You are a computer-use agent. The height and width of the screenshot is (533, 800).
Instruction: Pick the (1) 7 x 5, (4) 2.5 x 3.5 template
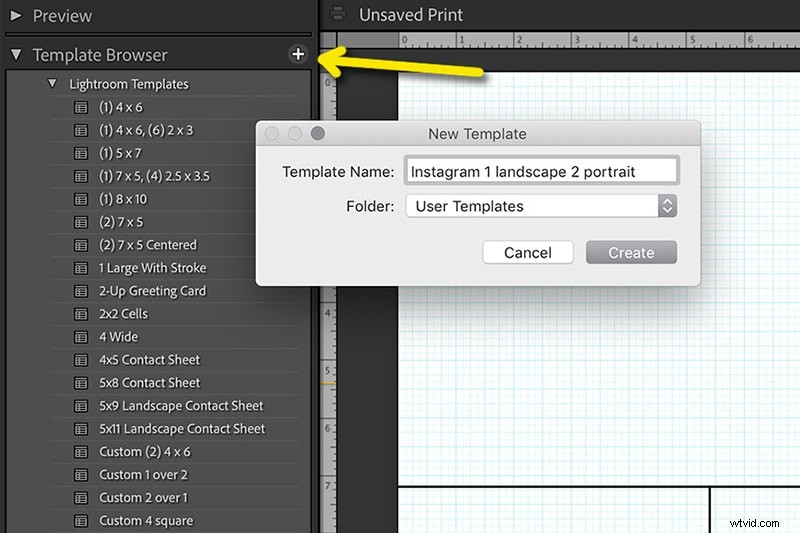point(154,176)
